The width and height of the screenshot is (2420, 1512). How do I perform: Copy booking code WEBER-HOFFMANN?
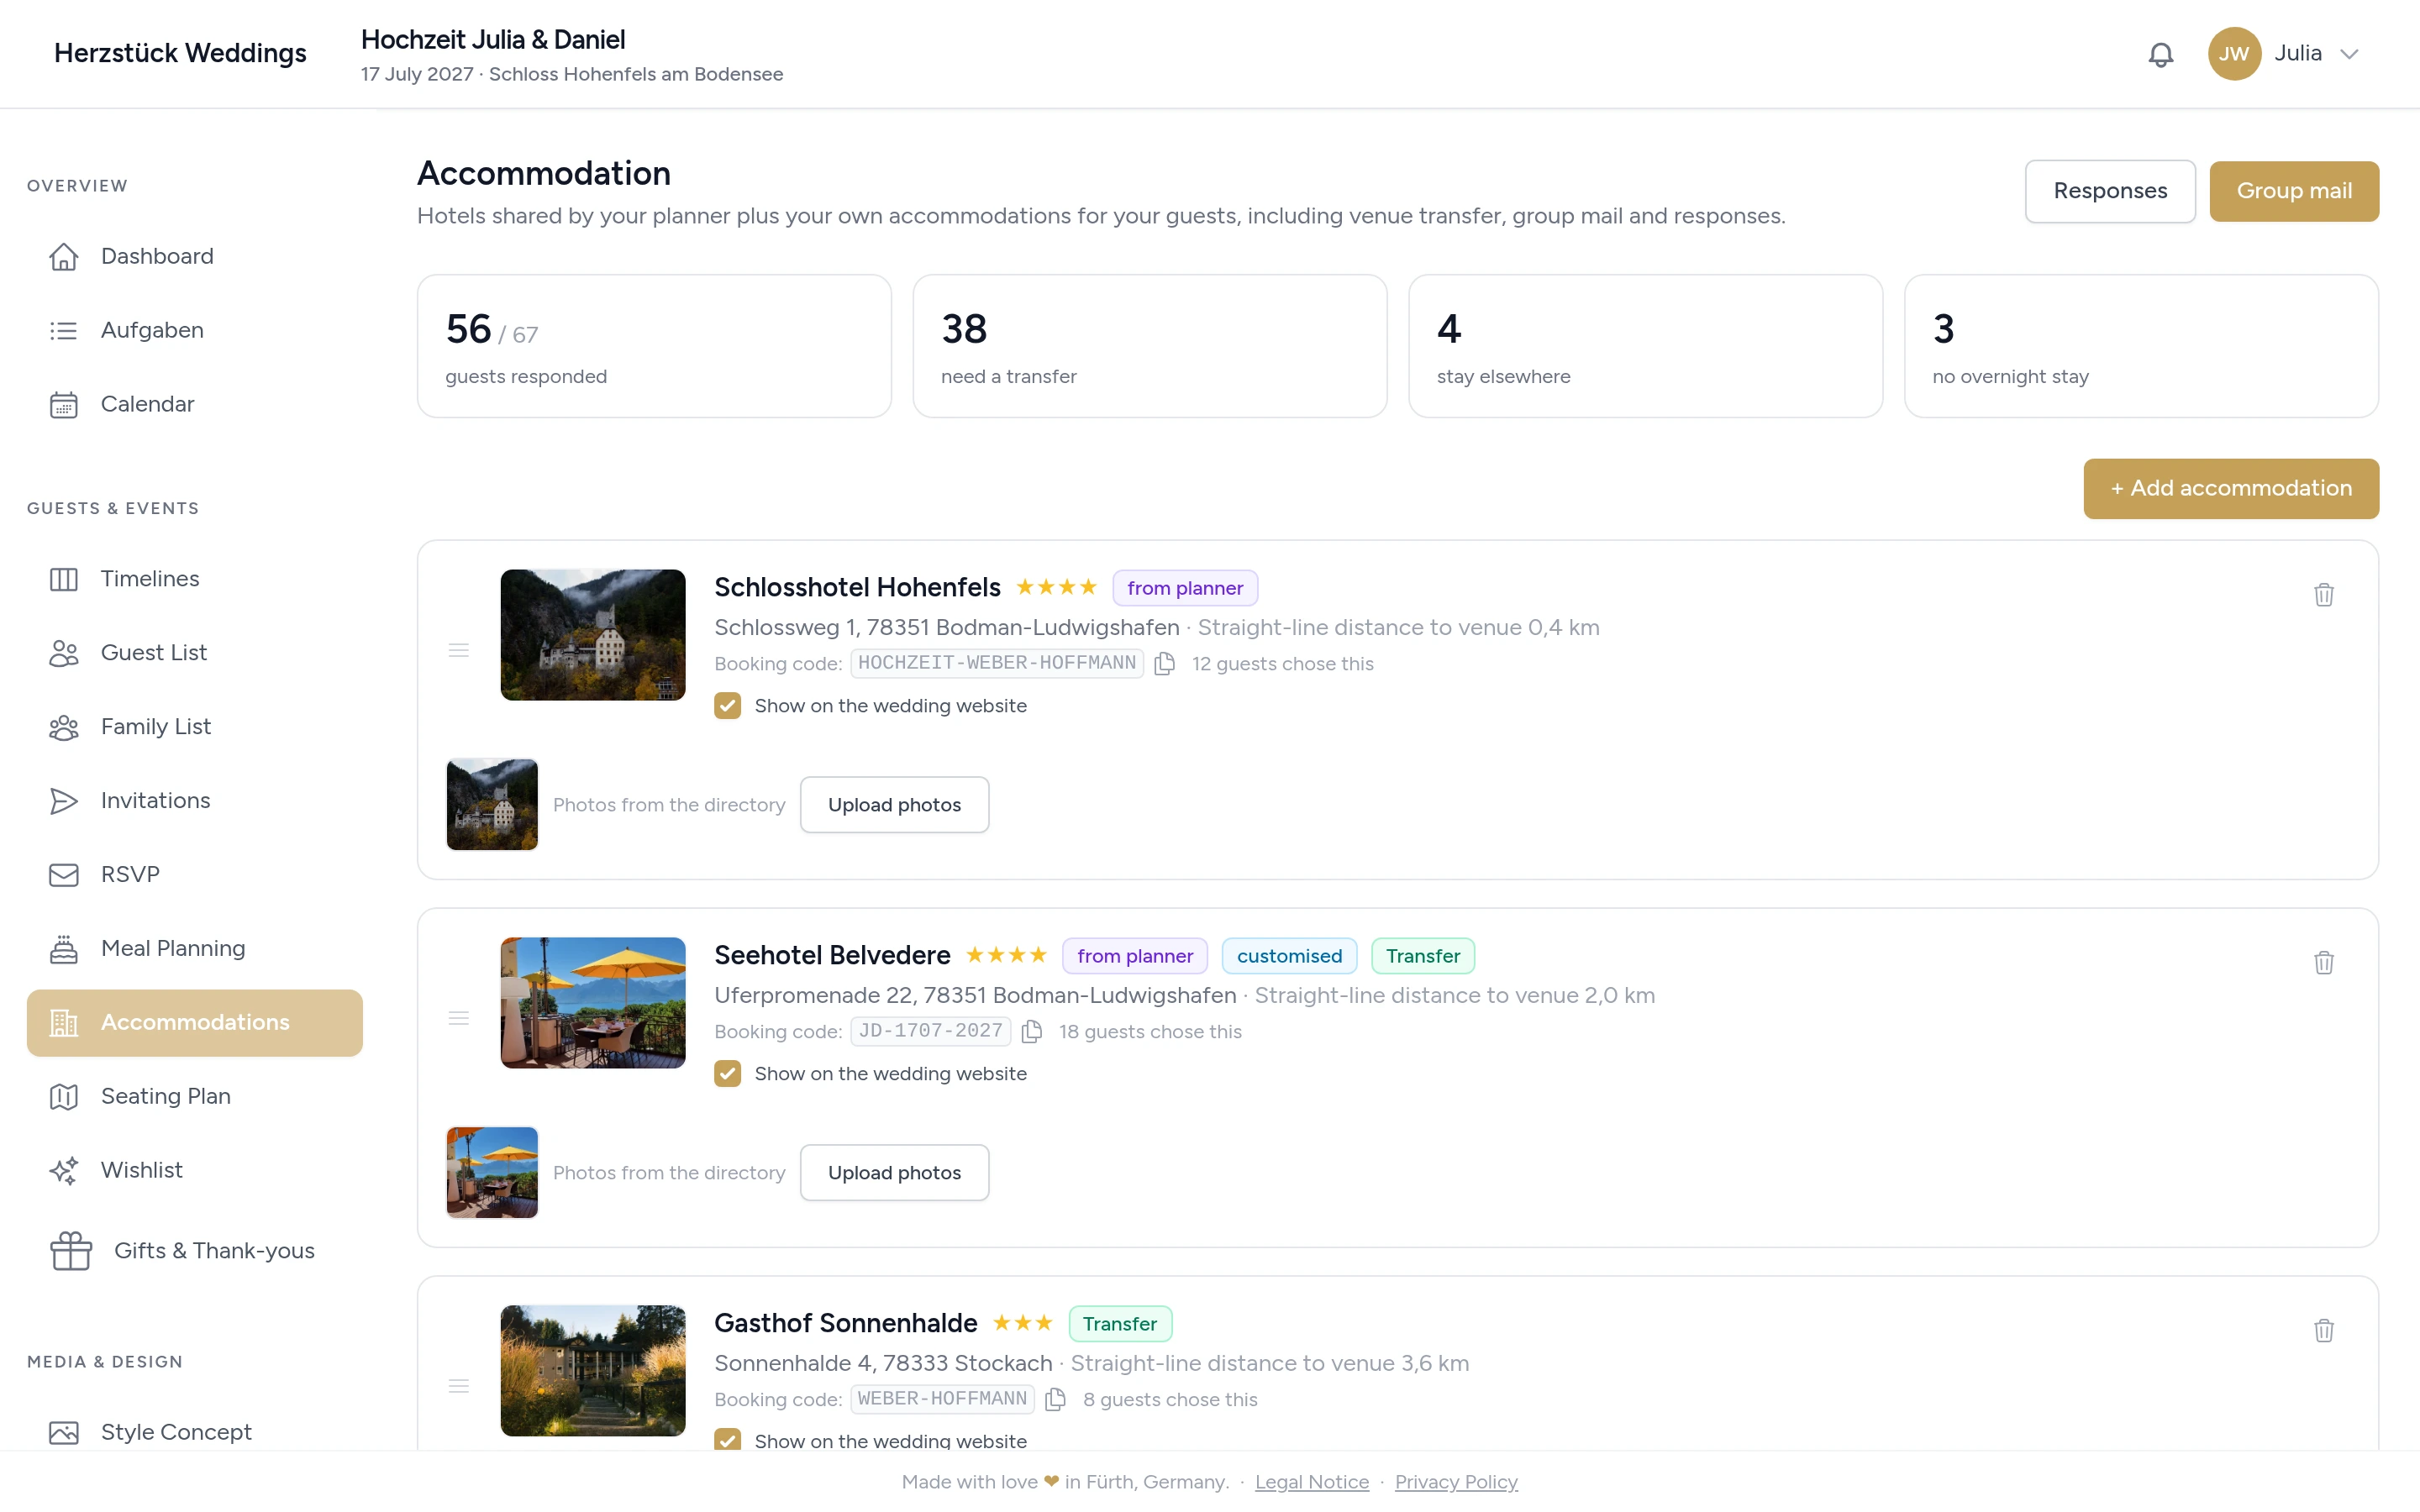[x=1055, y=1400]
